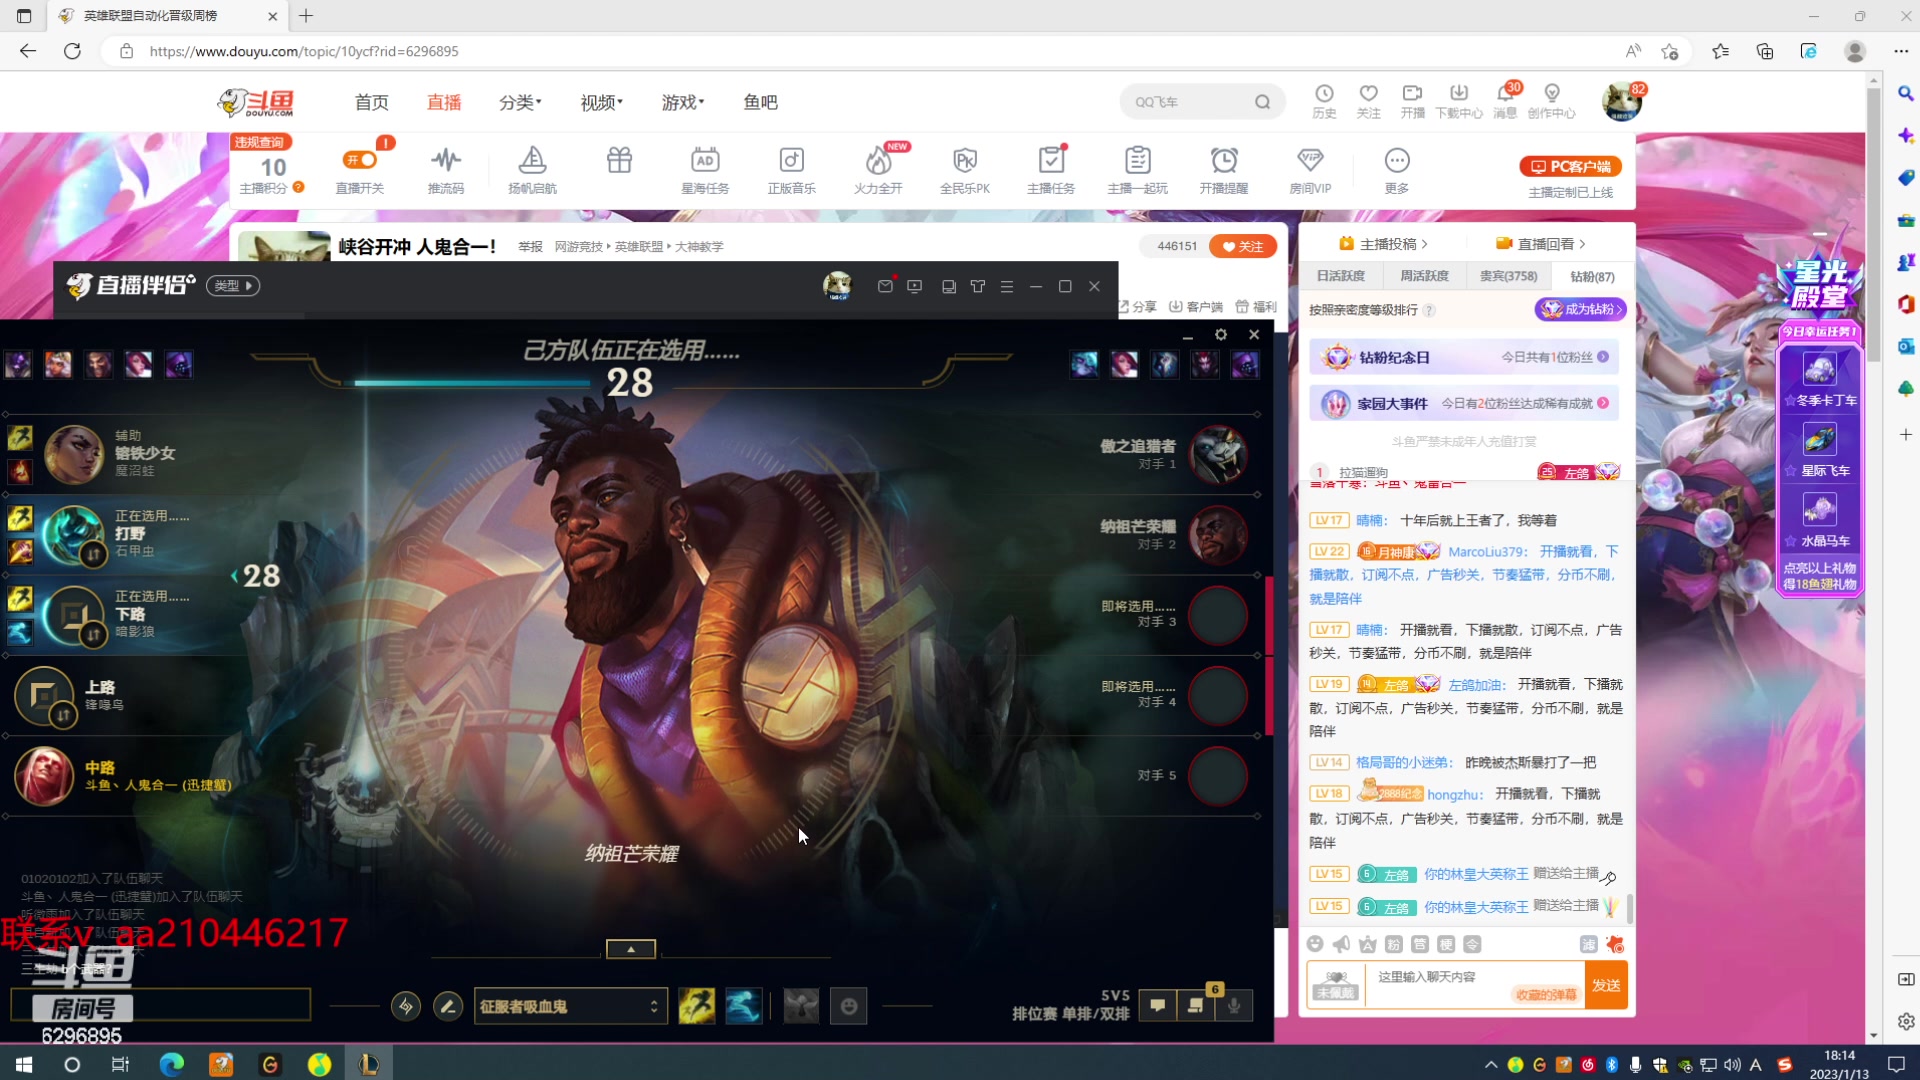Viewport: 1920px width, 1080px height.
Task: Open ward skin selector icon
Action: pyautogui.click(x=801, y=1006)
